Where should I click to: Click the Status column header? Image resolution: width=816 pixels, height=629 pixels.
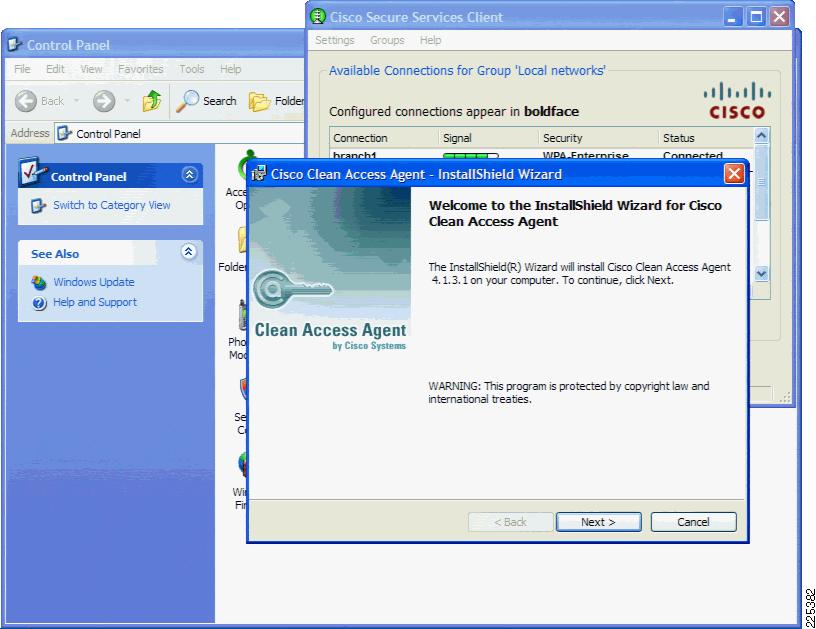[x=706, y=138]
